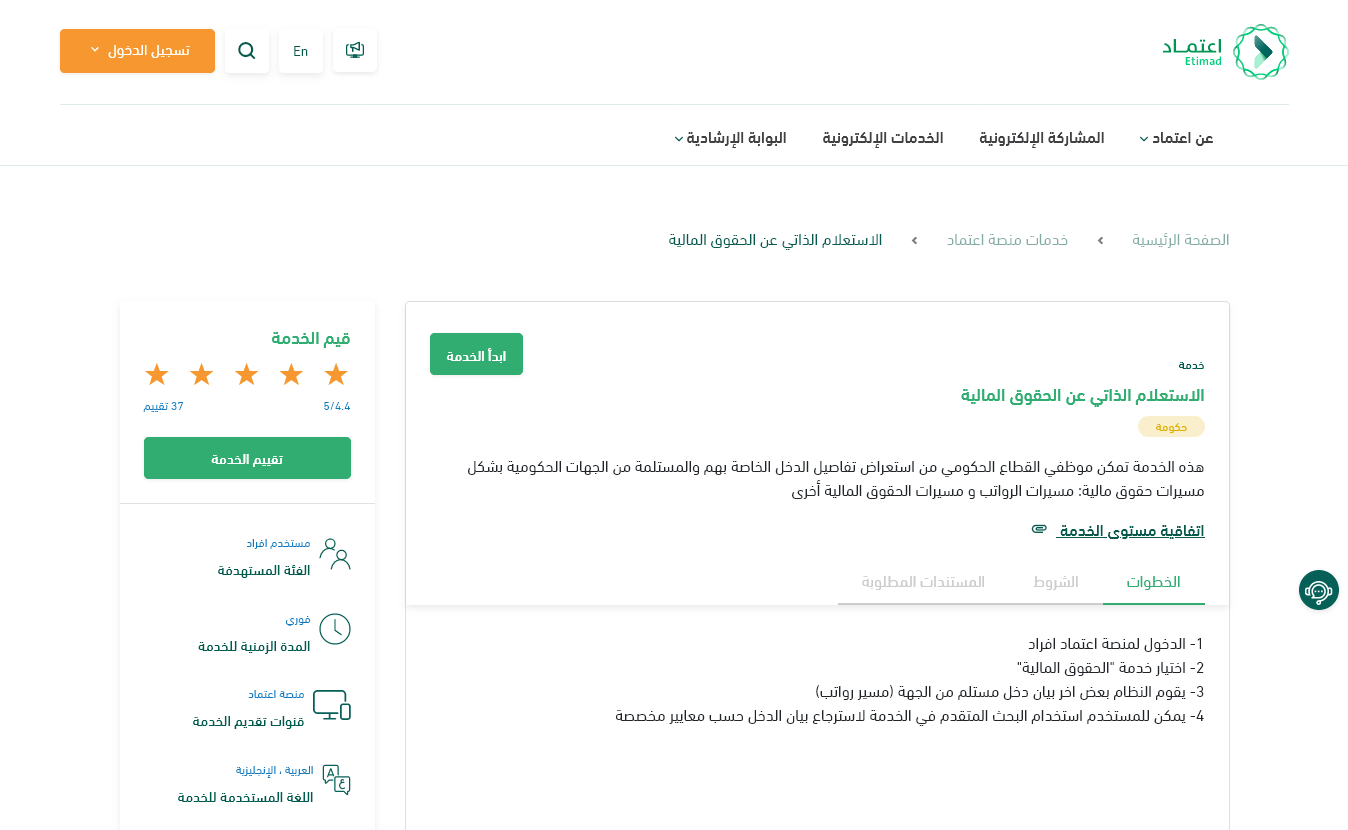The image size is (1348, 830).
Task: Go to الصفحة الرئيسية breadcrumb
Action: click(x=1181, y=240)
